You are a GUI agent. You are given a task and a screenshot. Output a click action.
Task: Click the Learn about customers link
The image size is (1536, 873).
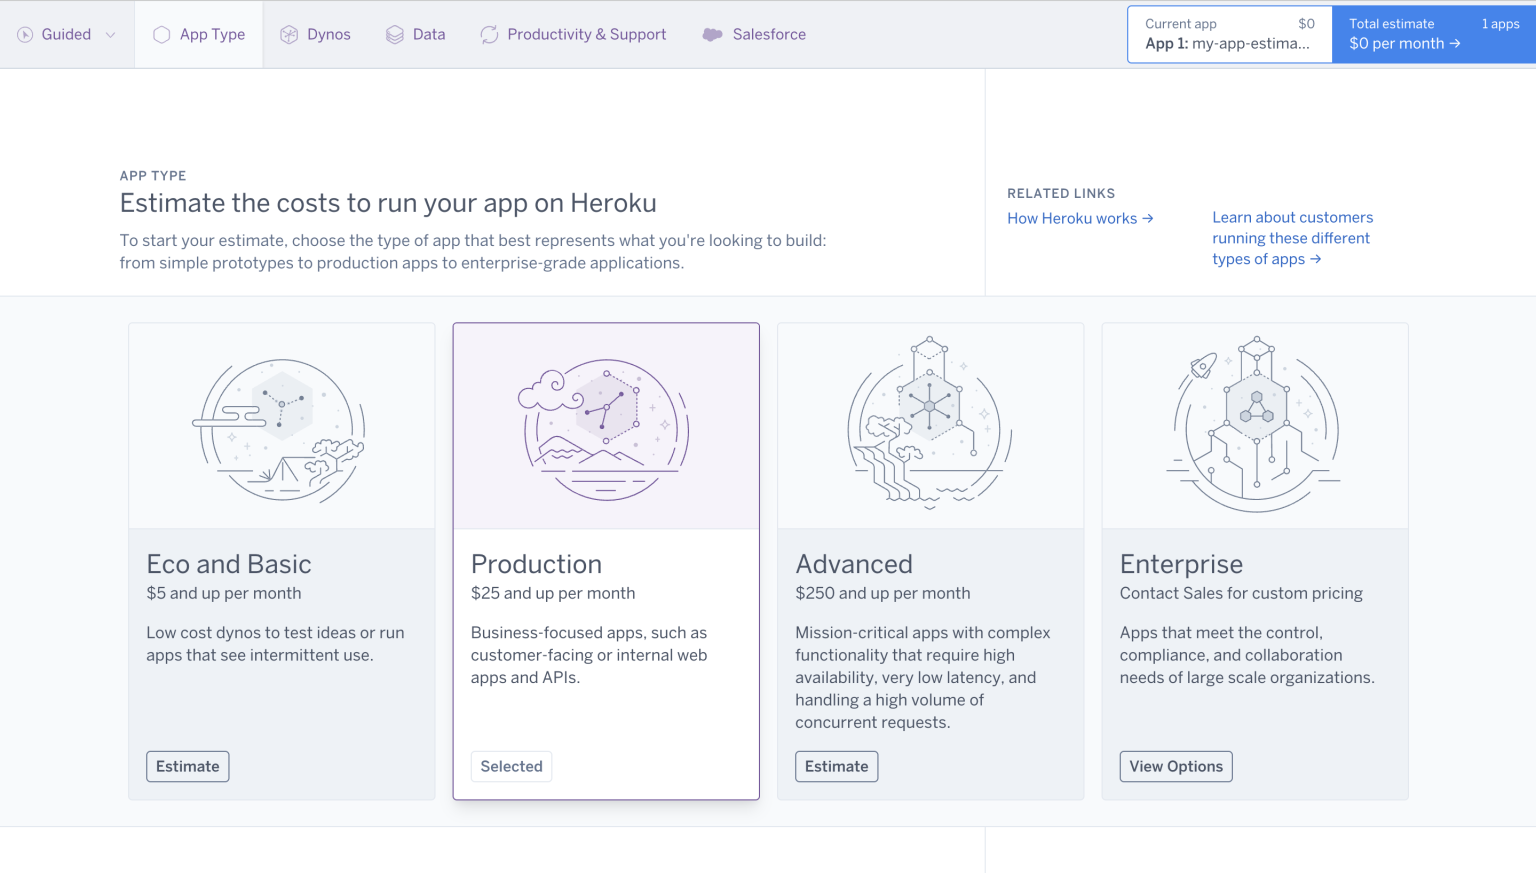click(1292, 217)
